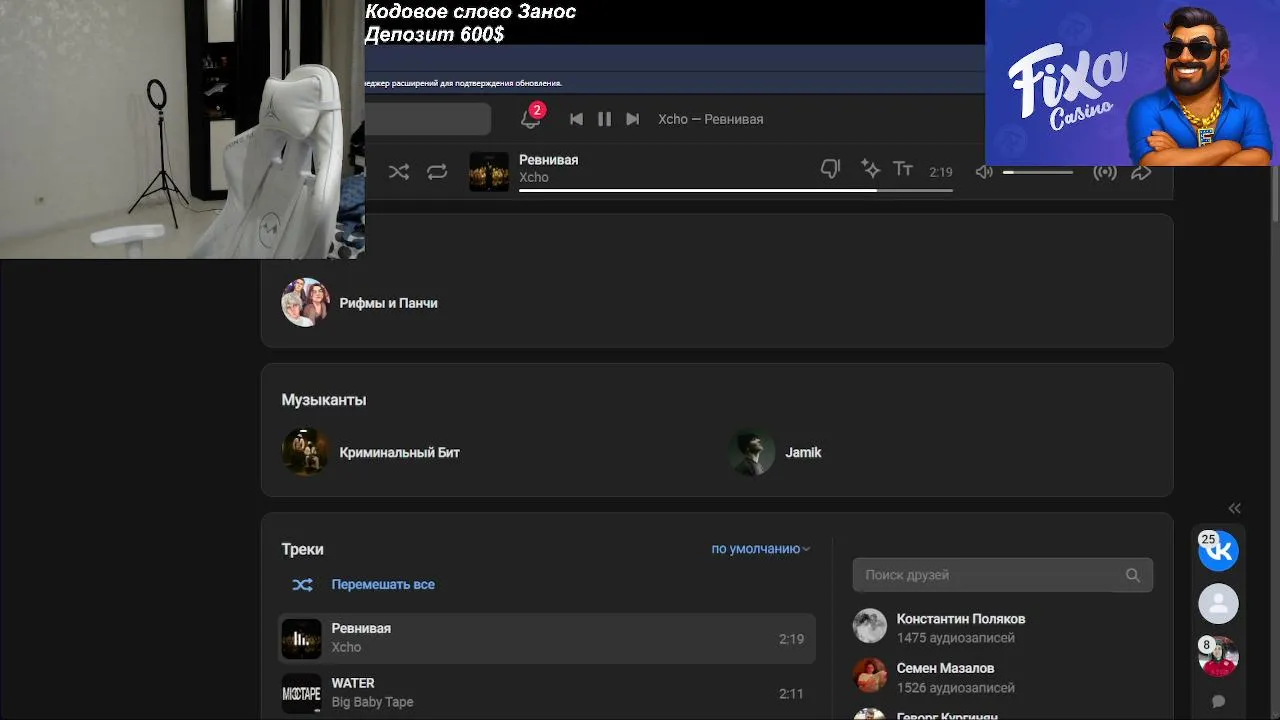Share the current track
Screen dimensions: 1280x720
click(1141, 172)
